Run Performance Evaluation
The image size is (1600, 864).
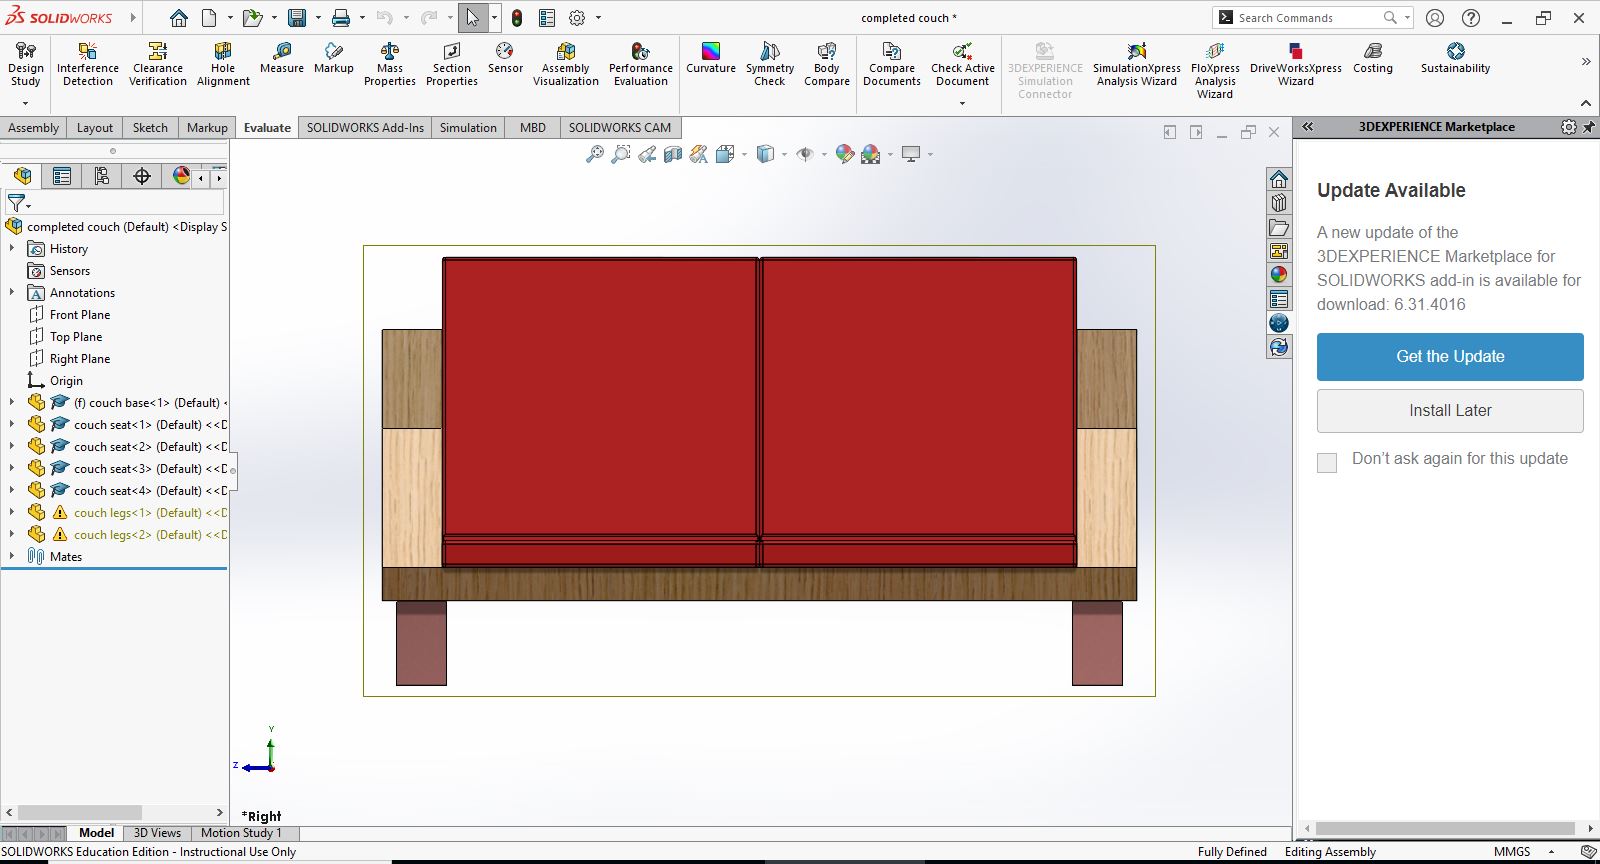point(641,64)
